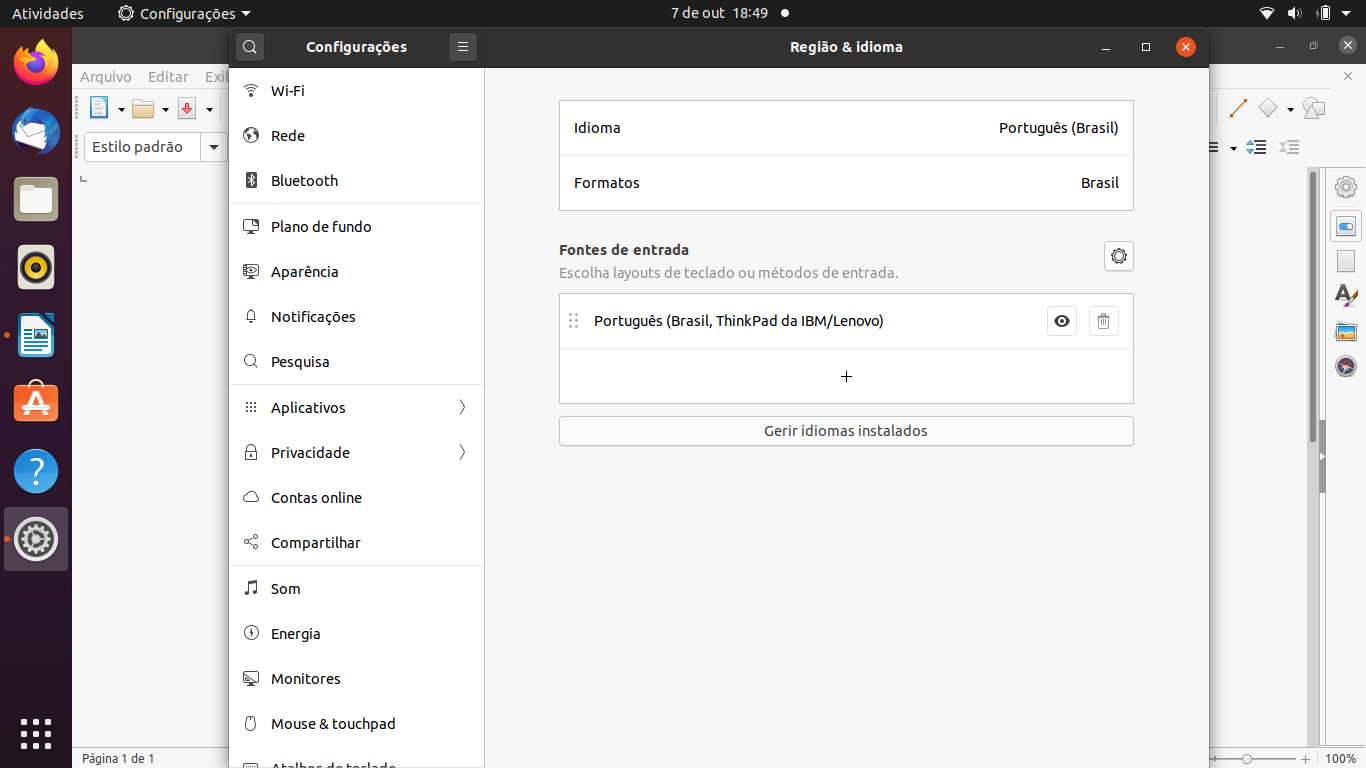This screenshot has height=768, width=1366.
Task: Preview the Português (Brasil, ThinkPad) keyboard layout
Action: coord(1062,321)
